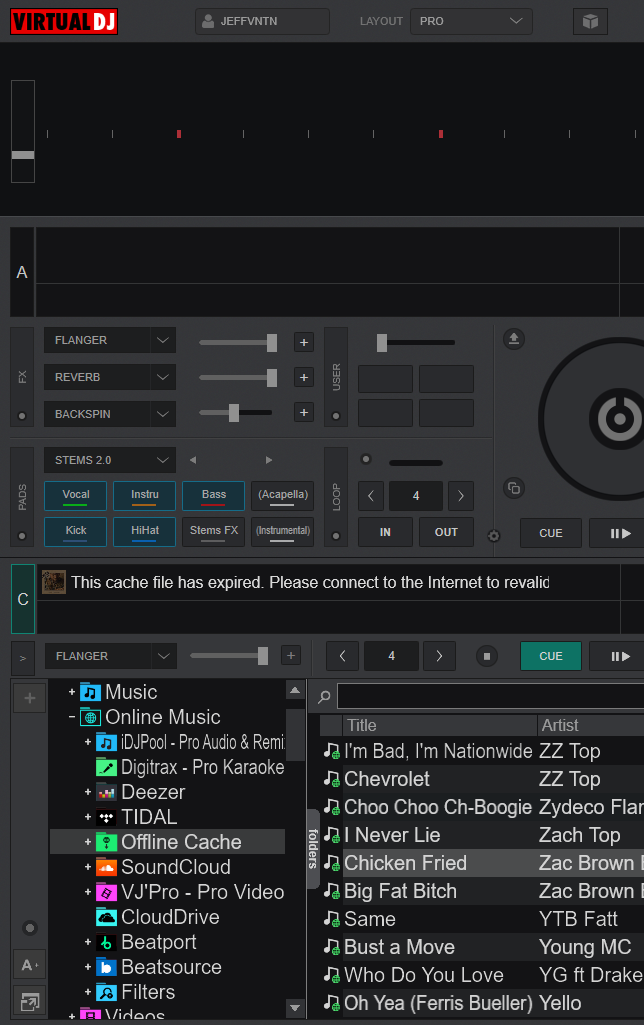Open the BACKSPIN effect dropdown
Screen dimensions: 644x1025
click(110, 414)
